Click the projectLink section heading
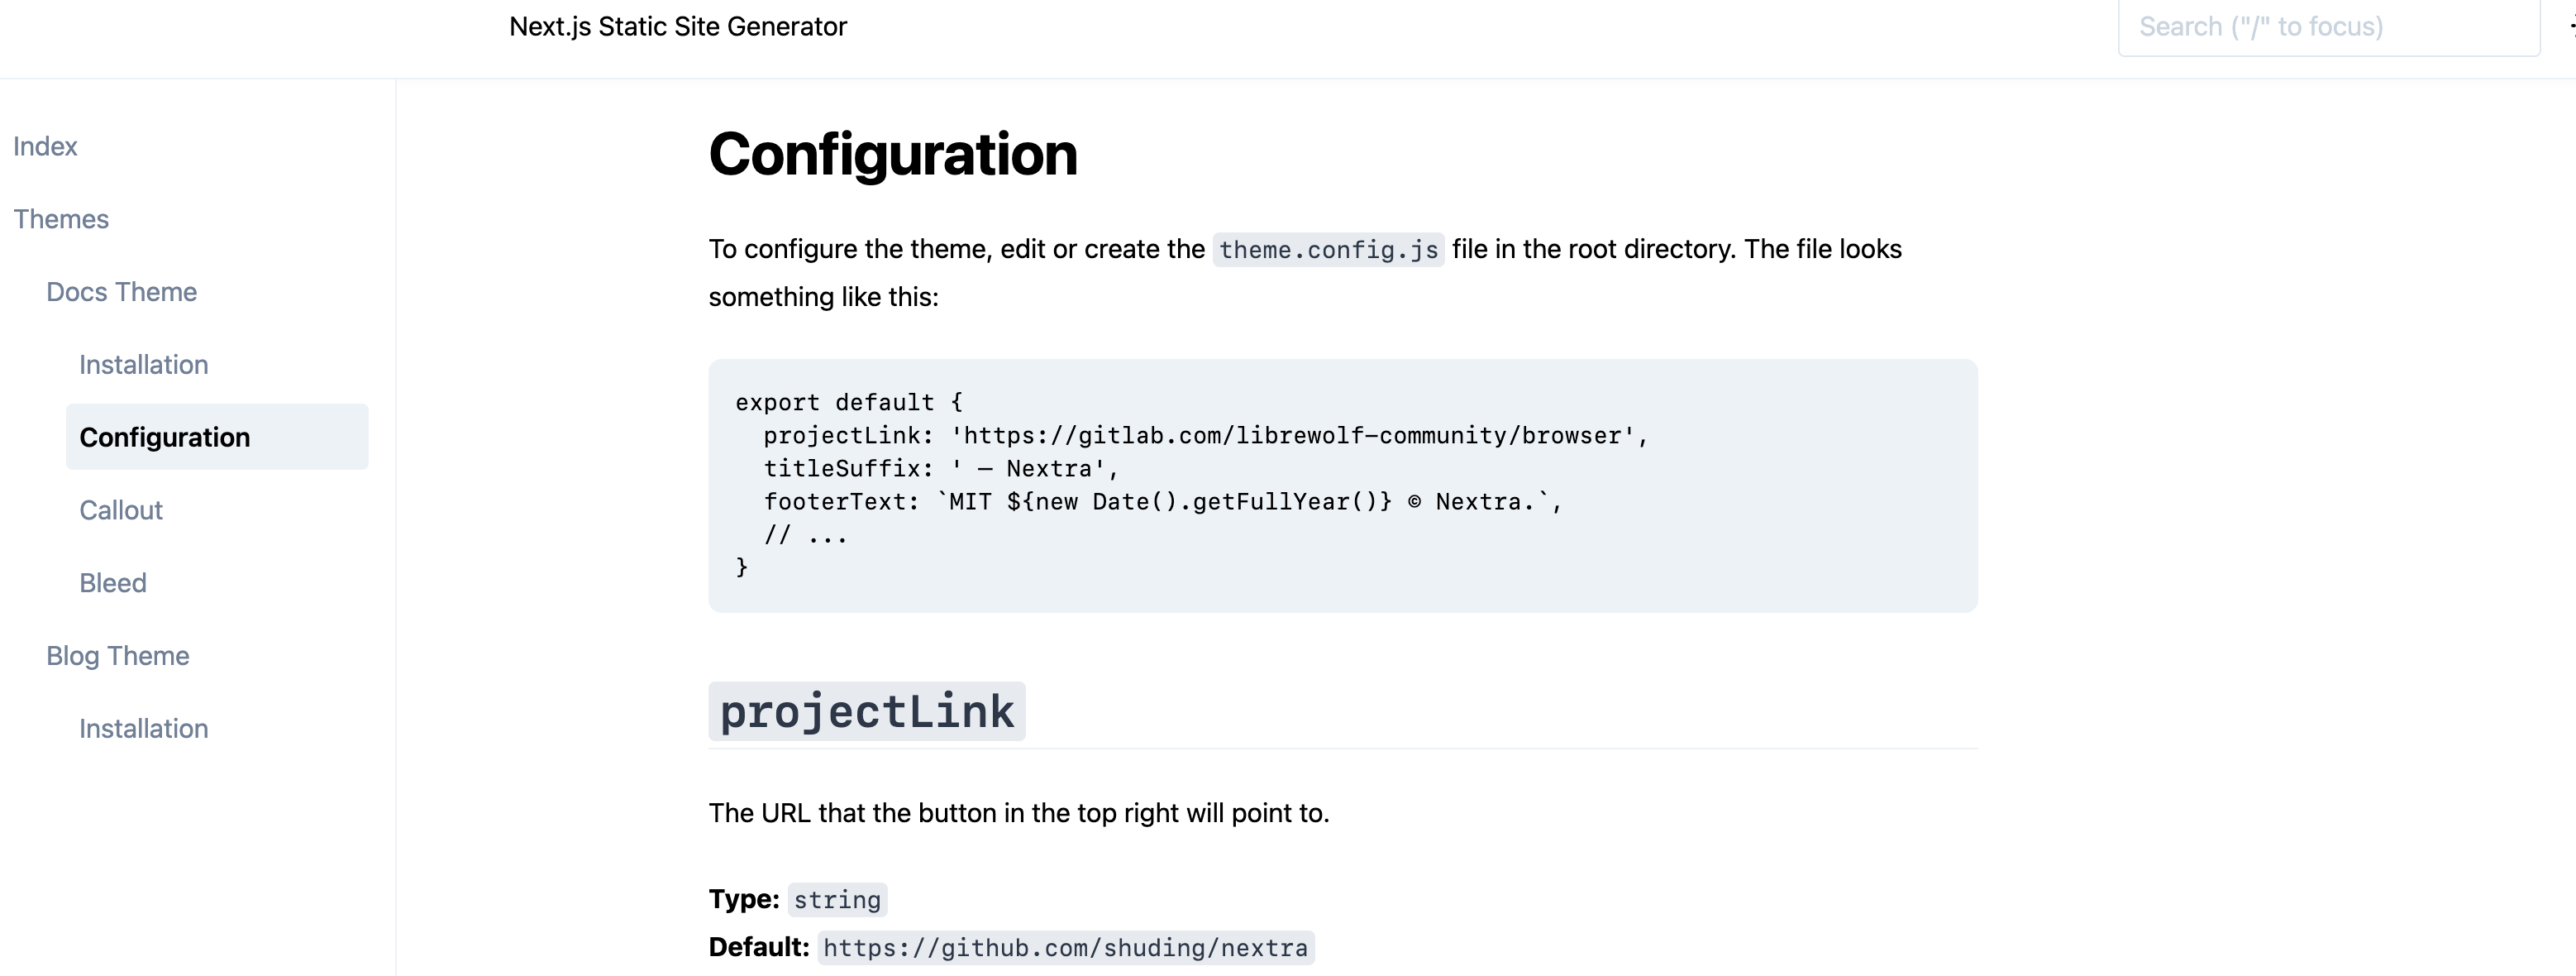This screenshot has height=976, width=2576. (866, 710)
